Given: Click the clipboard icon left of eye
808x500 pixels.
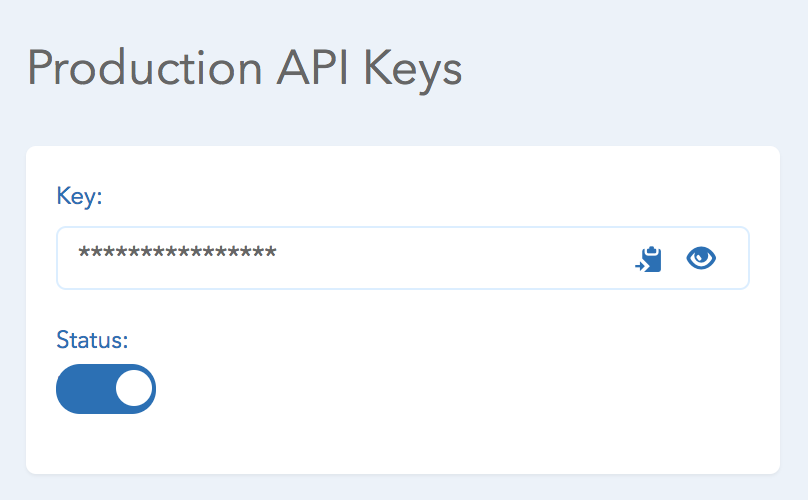Looking at the screenshot, I should [648, 259].
